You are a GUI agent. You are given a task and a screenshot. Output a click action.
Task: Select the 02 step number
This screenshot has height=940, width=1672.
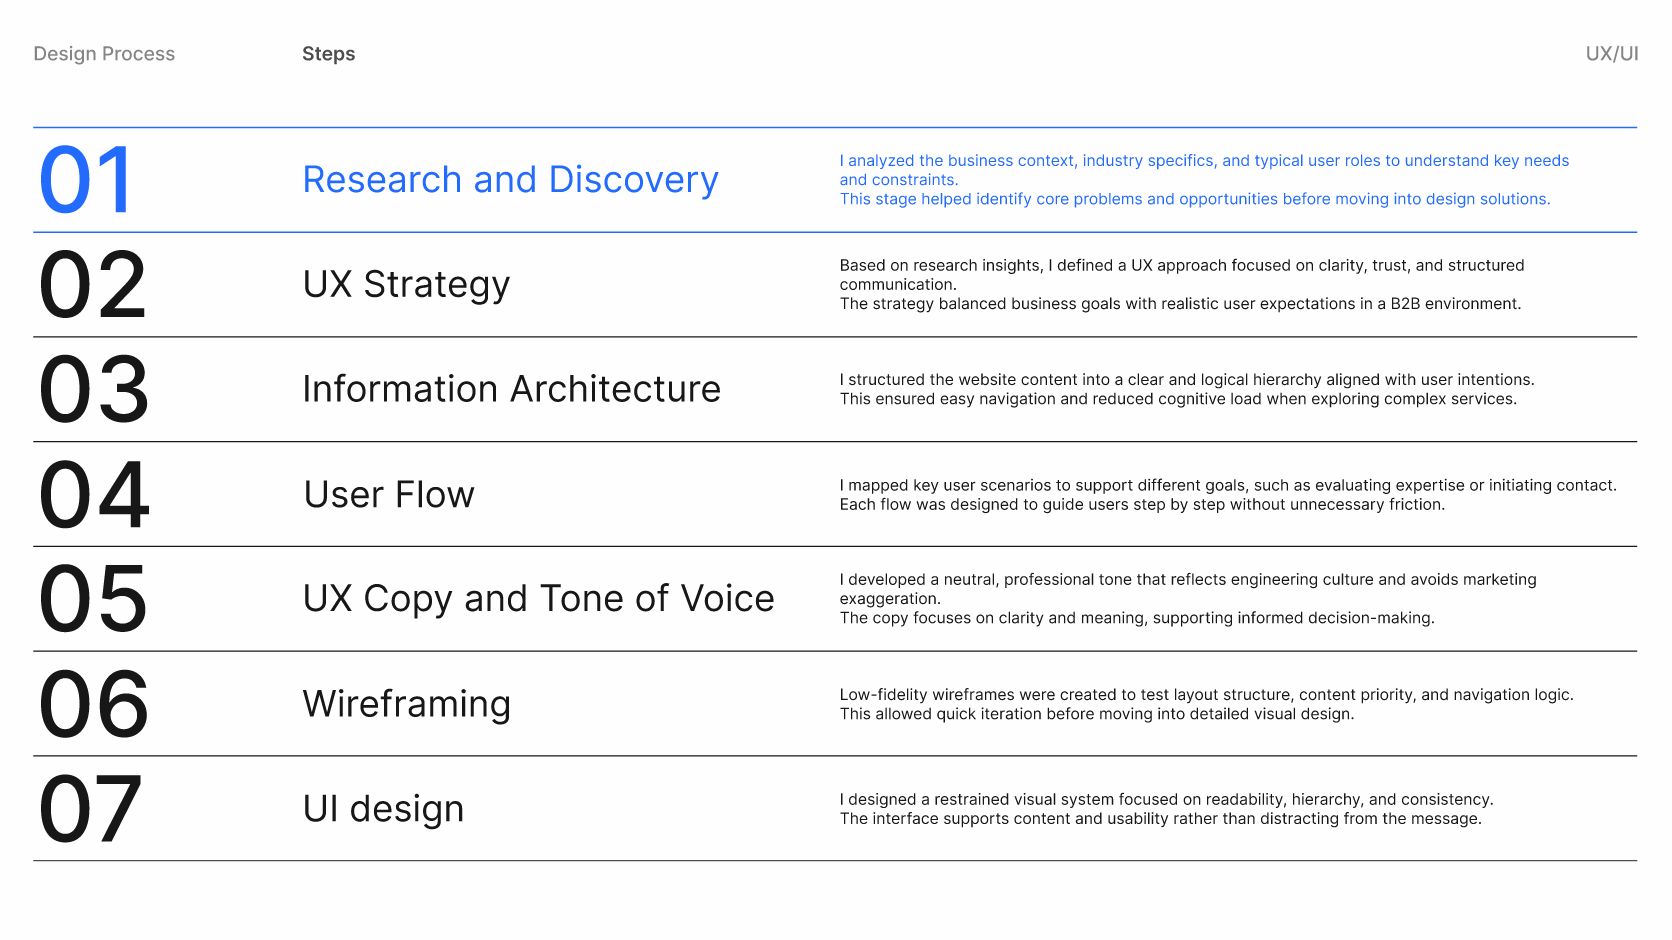[x=93, y=286]
